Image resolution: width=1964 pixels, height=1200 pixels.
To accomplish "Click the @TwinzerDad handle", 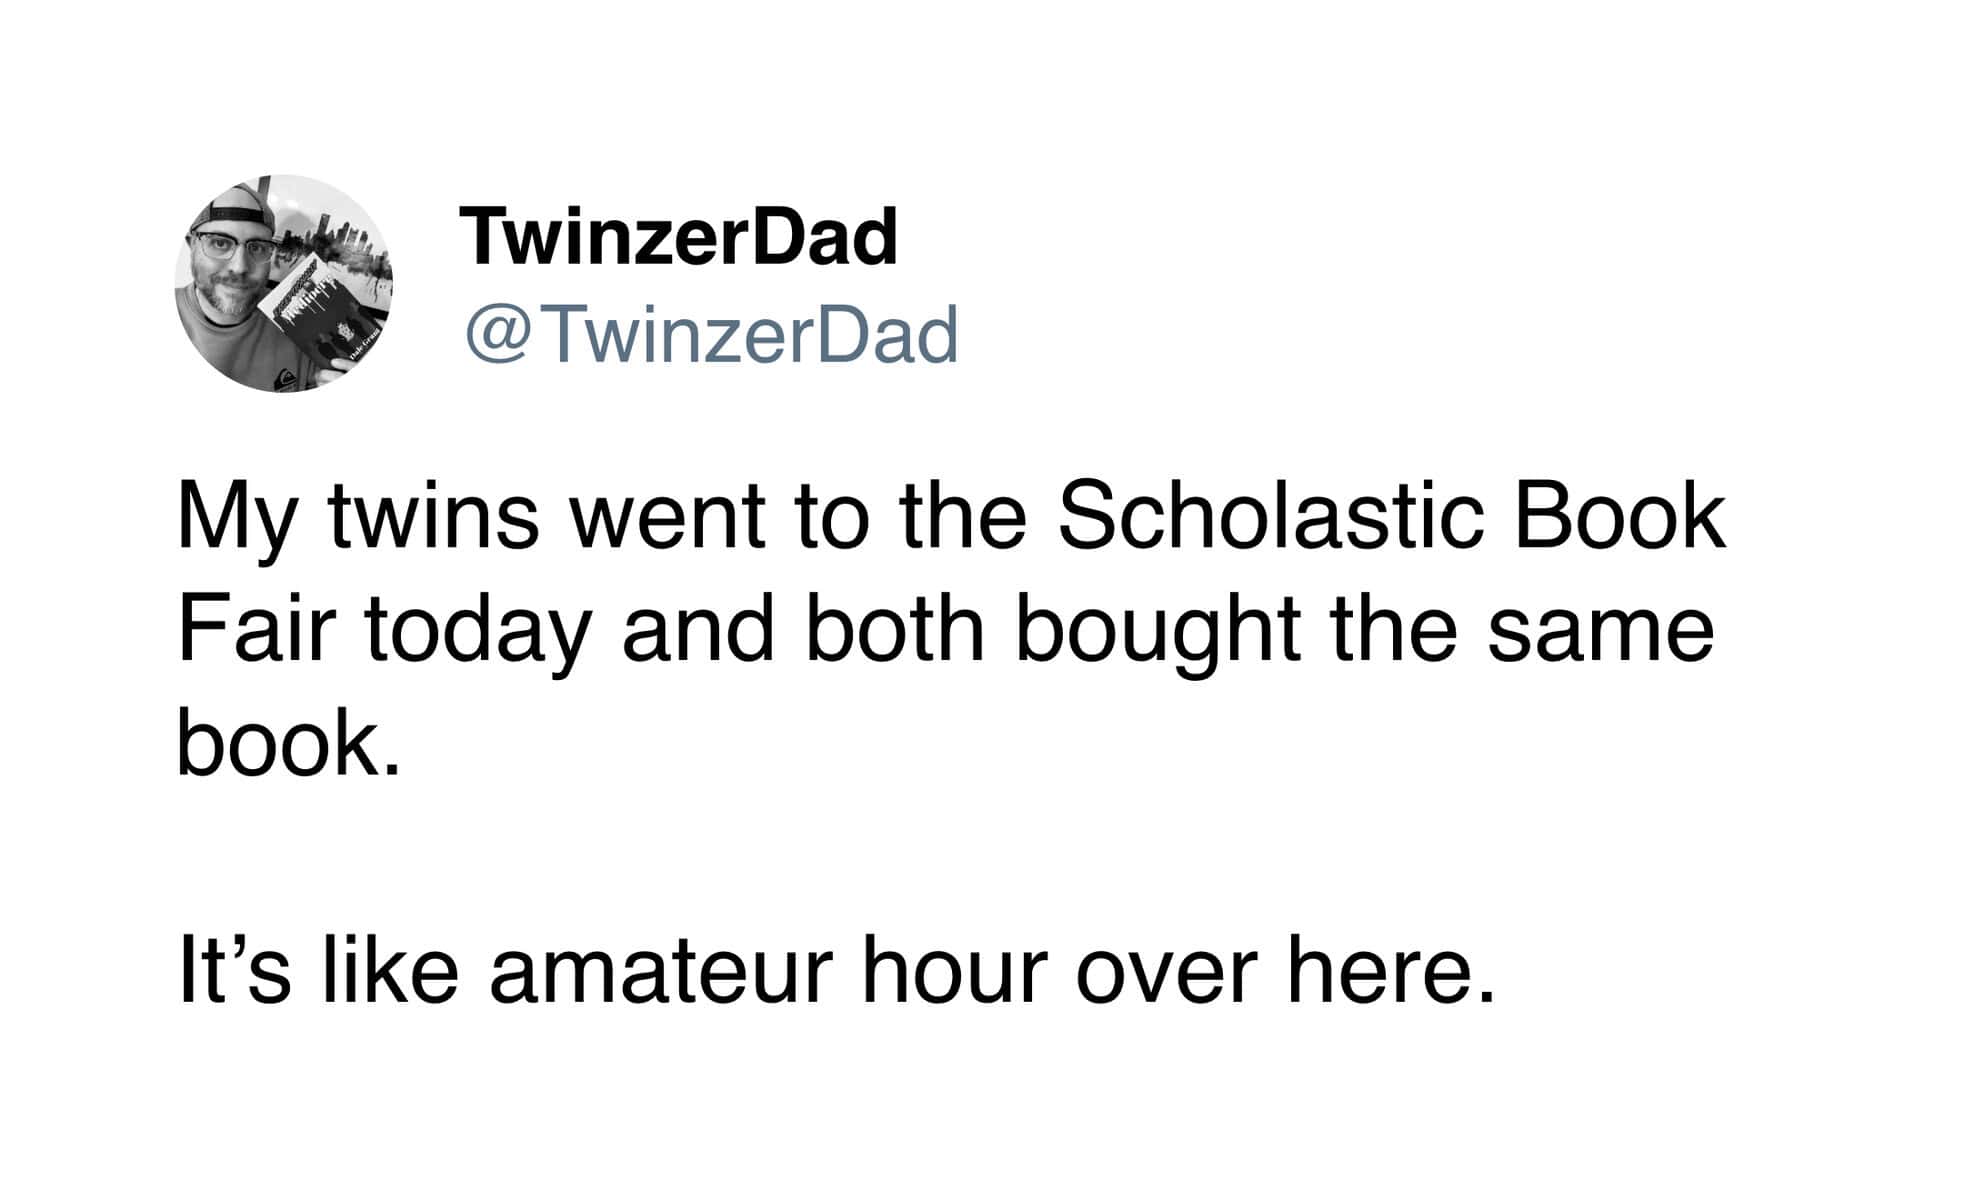I will [710, 335].
